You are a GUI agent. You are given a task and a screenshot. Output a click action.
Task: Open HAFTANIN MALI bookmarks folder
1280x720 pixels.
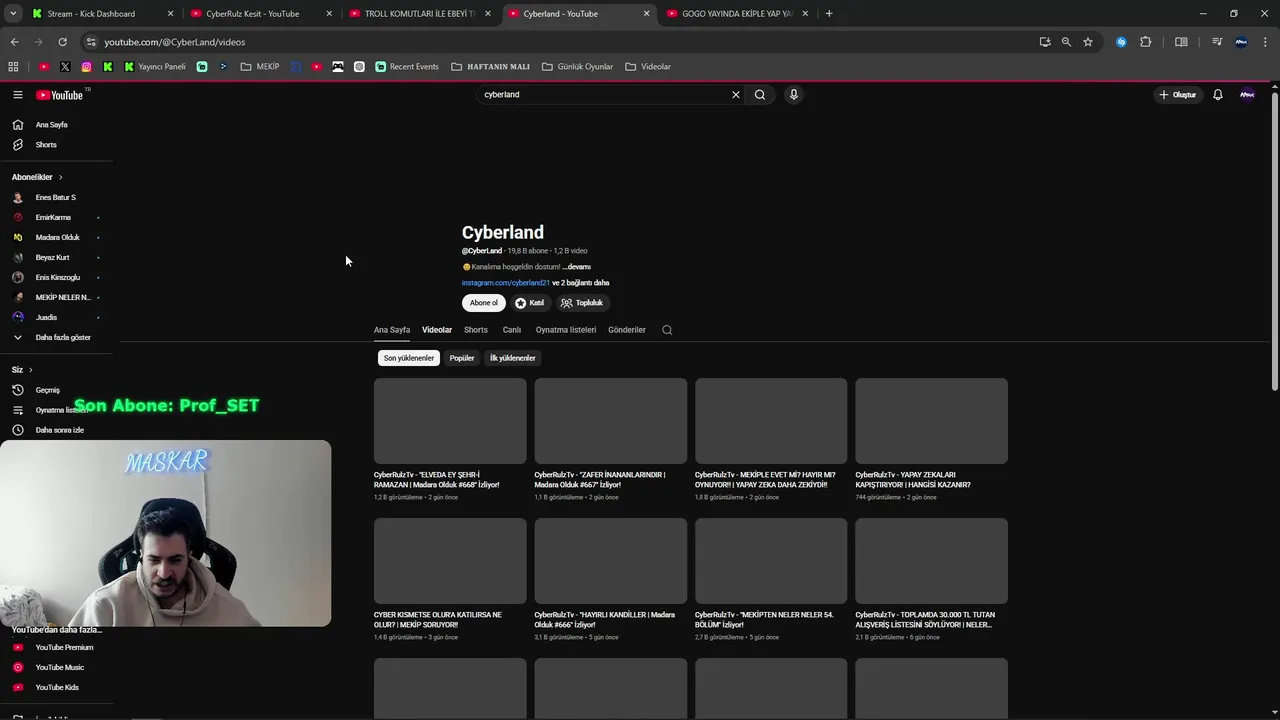(x=490, y=67)
